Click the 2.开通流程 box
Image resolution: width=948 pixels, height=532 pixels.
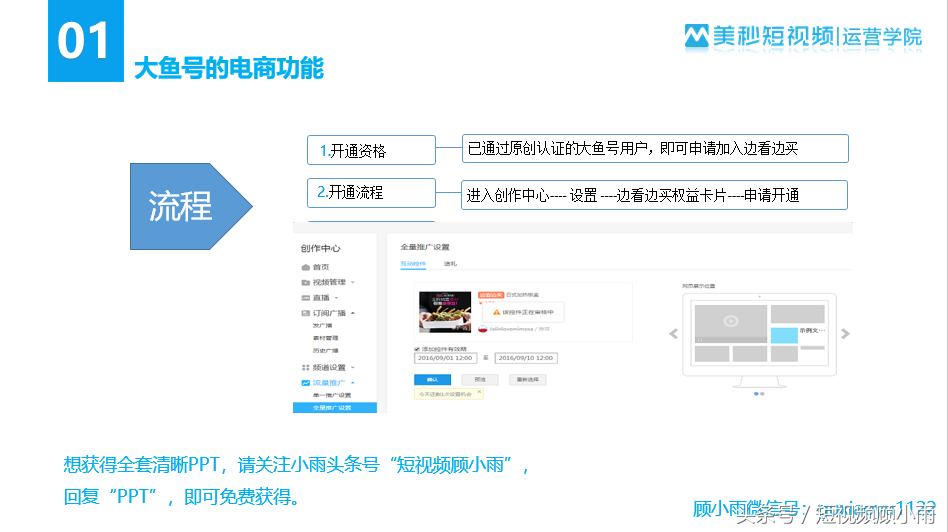(371, 193)
